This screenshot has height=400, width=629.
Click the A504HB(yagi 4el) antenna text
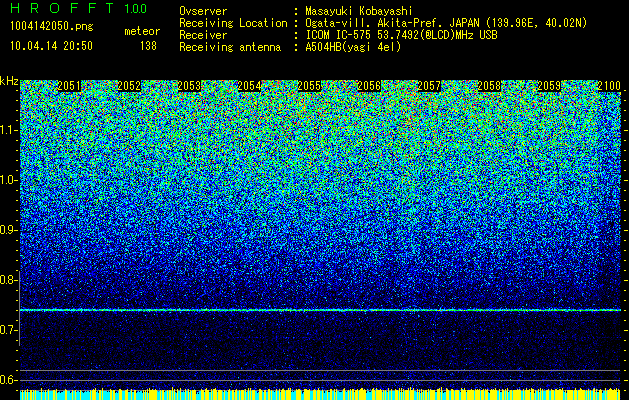(x=353, y=47)
